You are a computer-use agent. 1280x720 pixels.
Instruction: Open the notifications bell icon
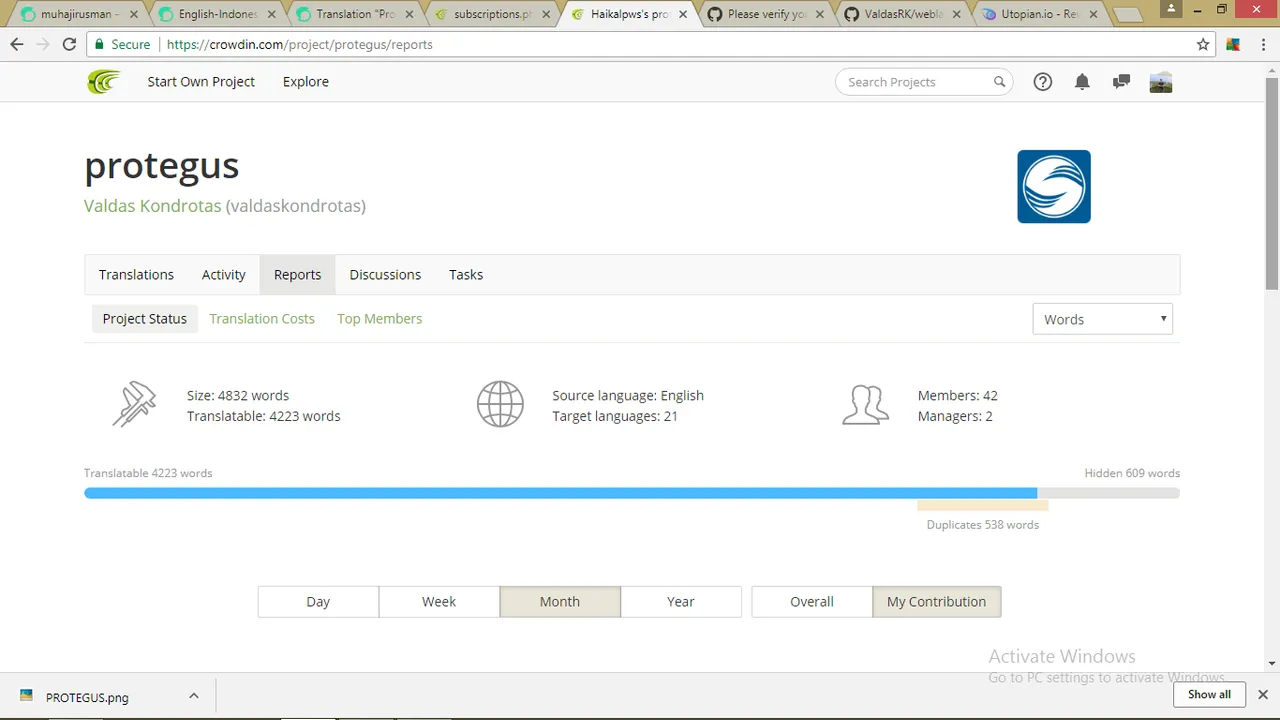(x=1082, y=82)
